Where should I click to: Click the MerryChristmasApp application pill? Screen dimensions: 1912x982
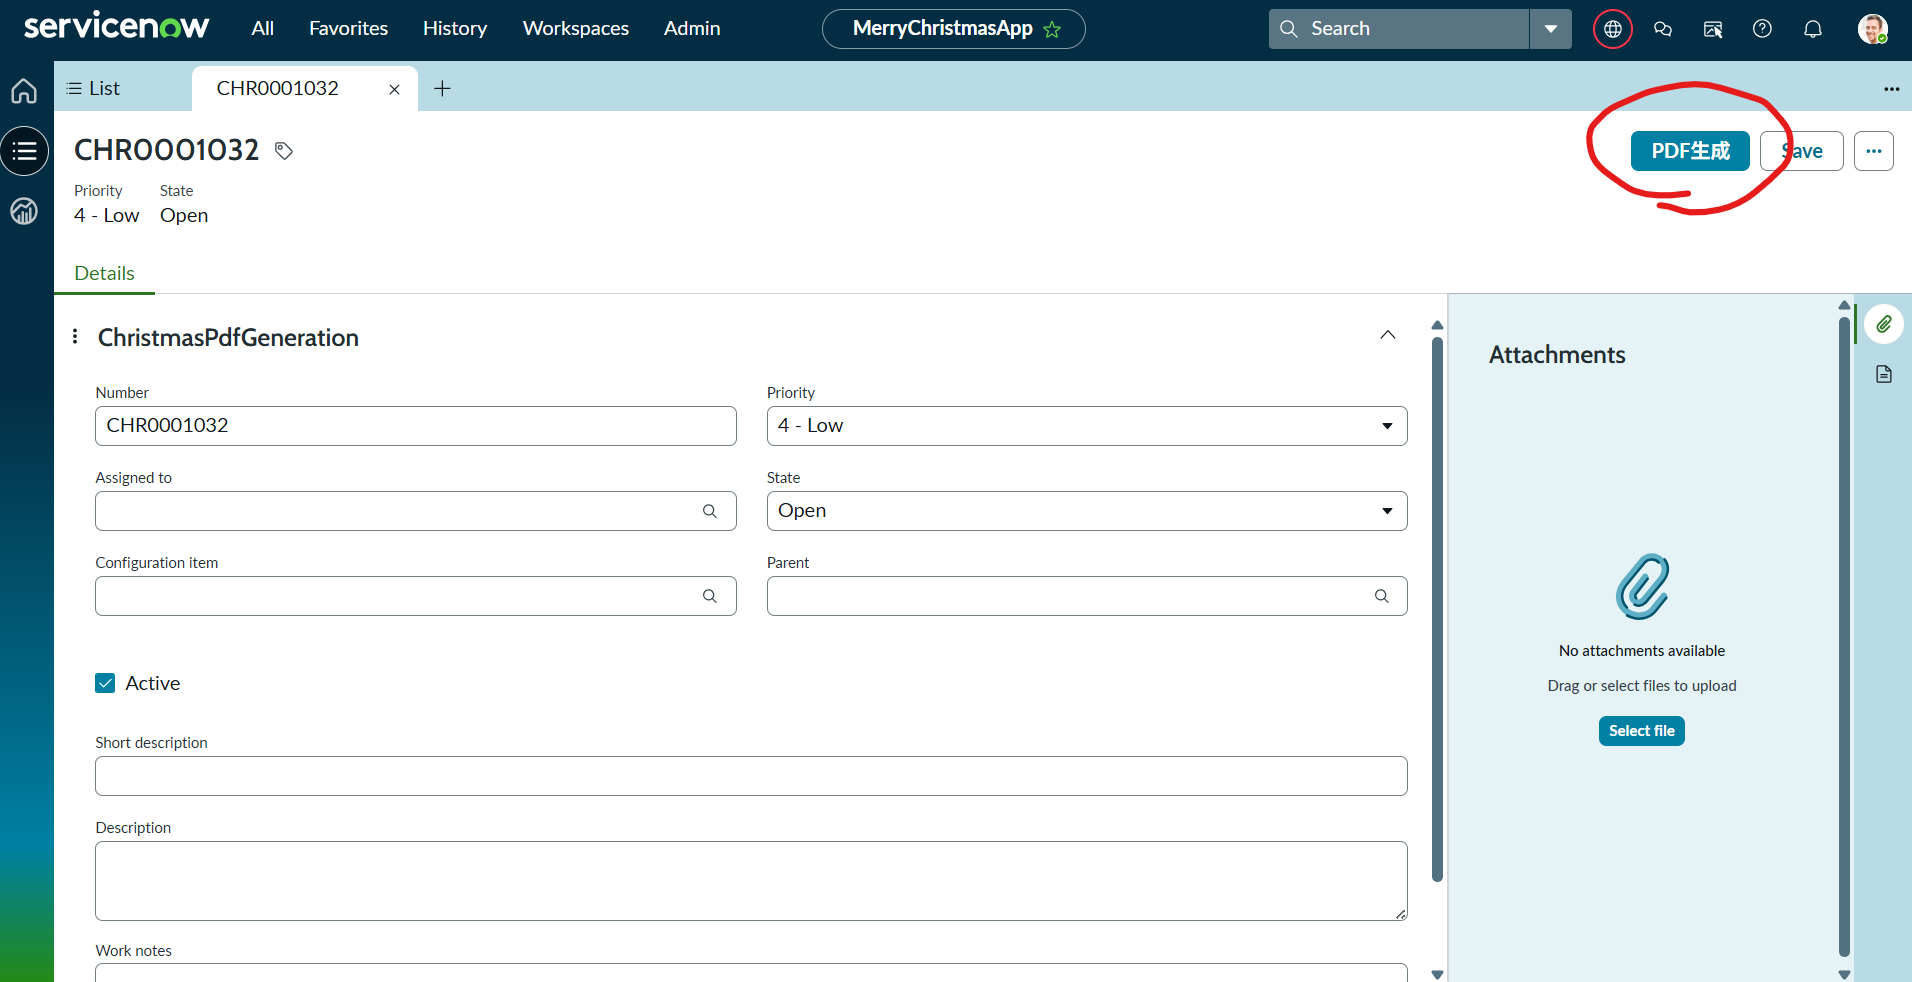[954, 29]
